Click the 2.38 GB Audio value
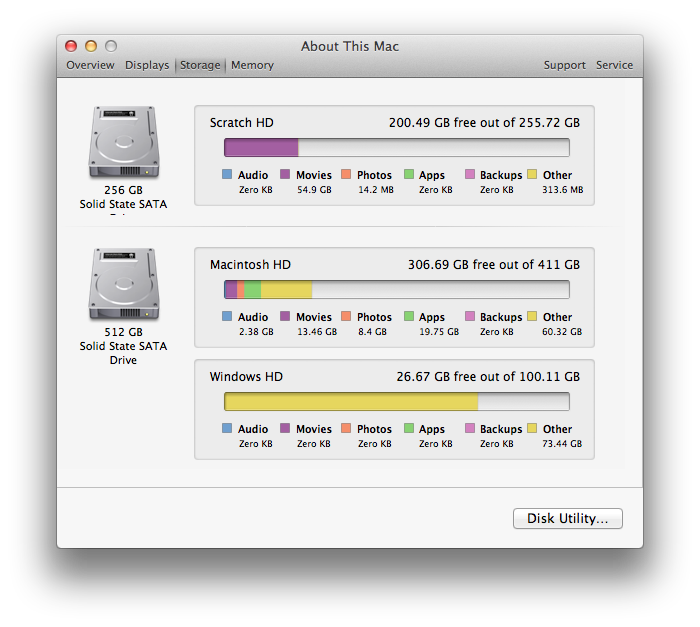This screenshot has width=700, height=627. (256, 332)
